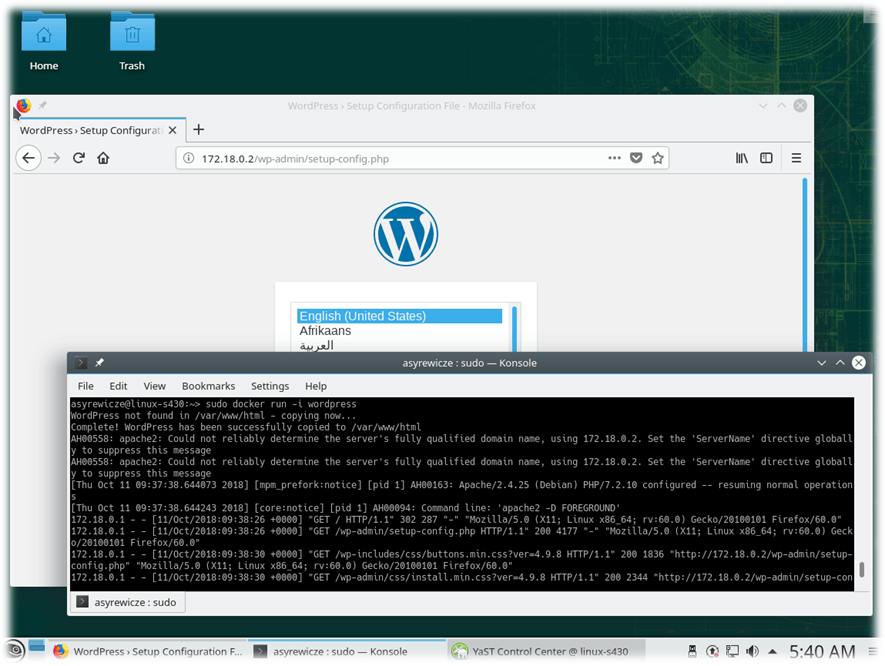Click the 5:40 AM clock
The height and width of the screenshot is (666, 885).
click(x=822, y=652)
